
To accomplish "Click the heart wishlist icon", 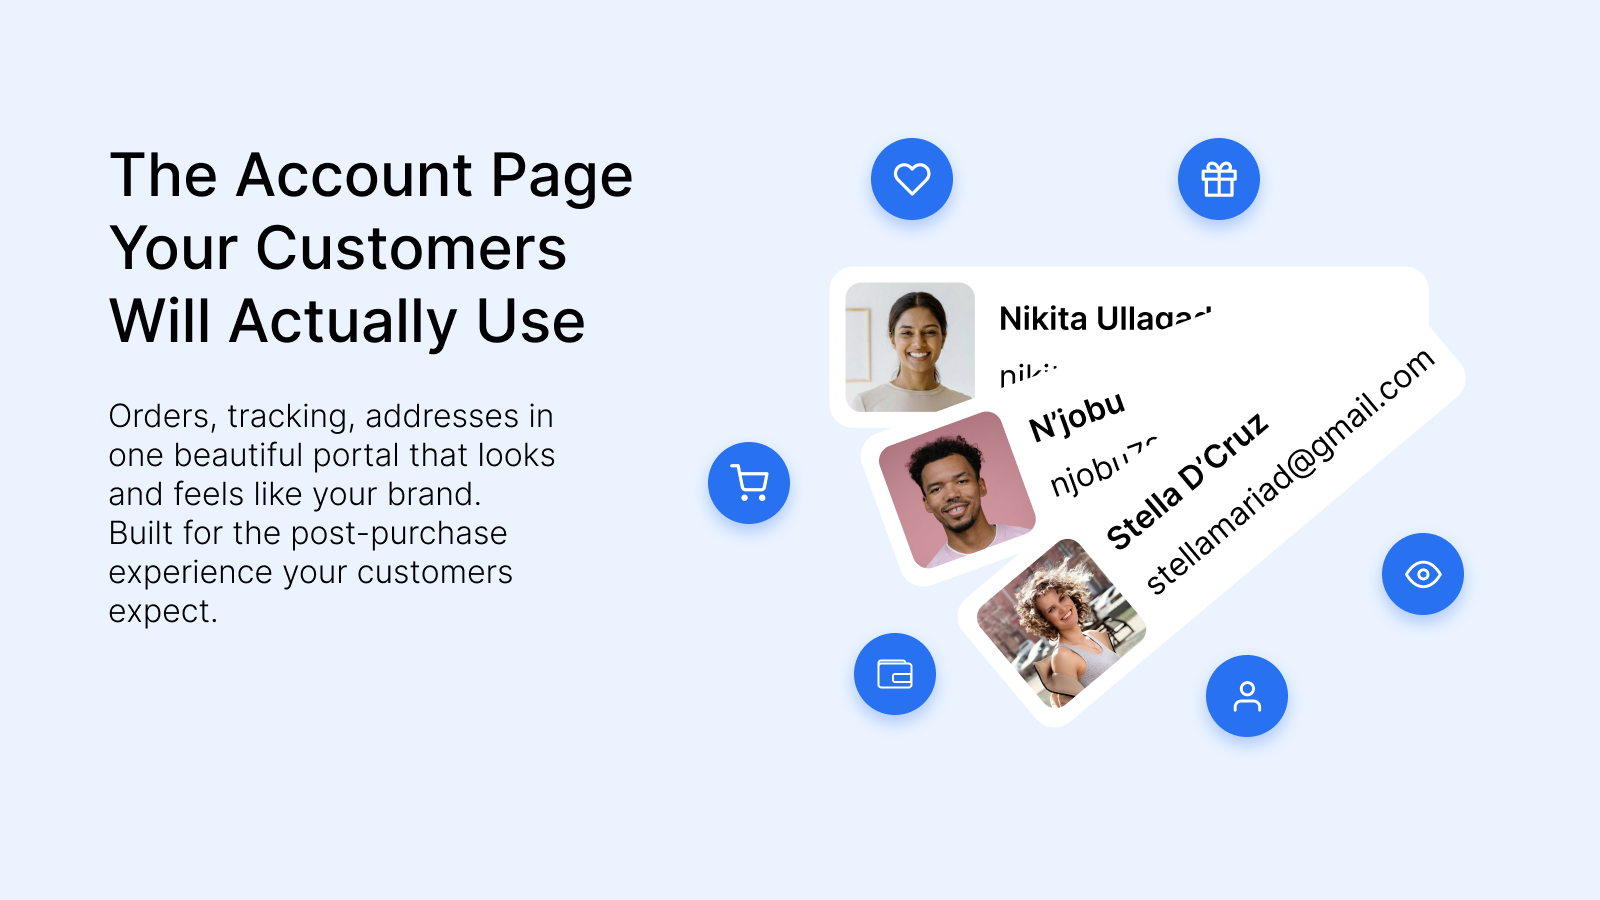I will [x=912, y=179].
